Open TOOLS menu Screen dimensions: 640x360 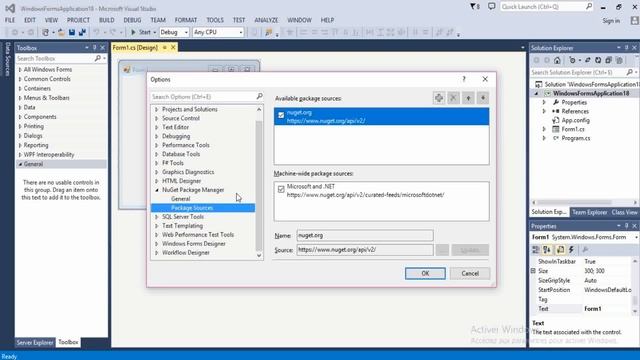point(215,20)
